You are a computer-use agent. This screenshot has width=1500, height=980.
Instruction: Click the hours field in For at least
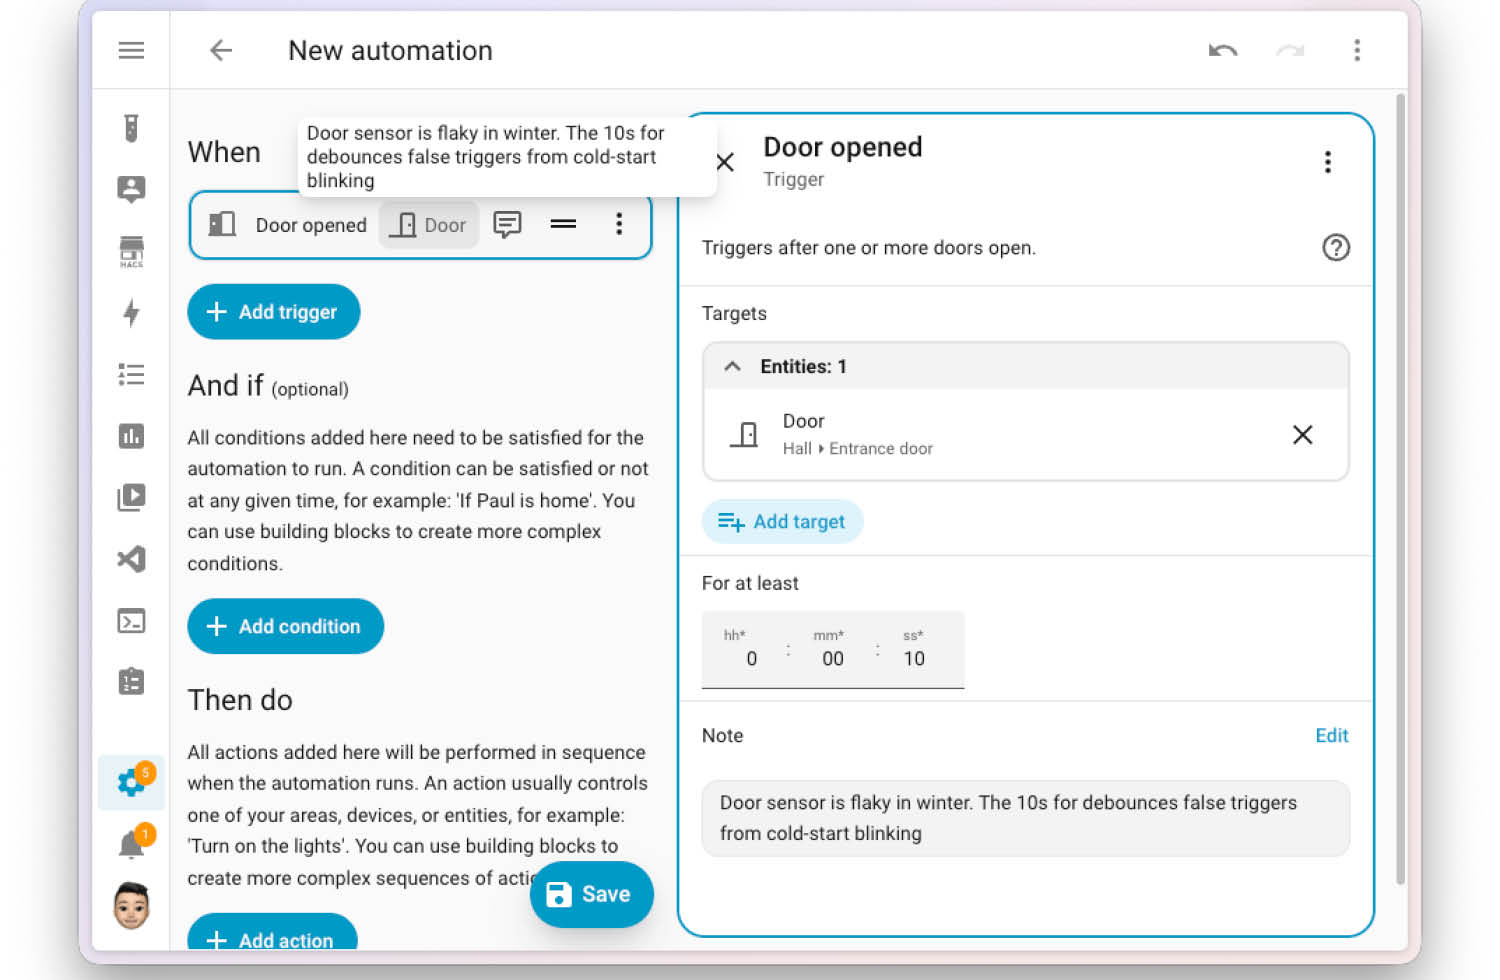coord(745,649)
